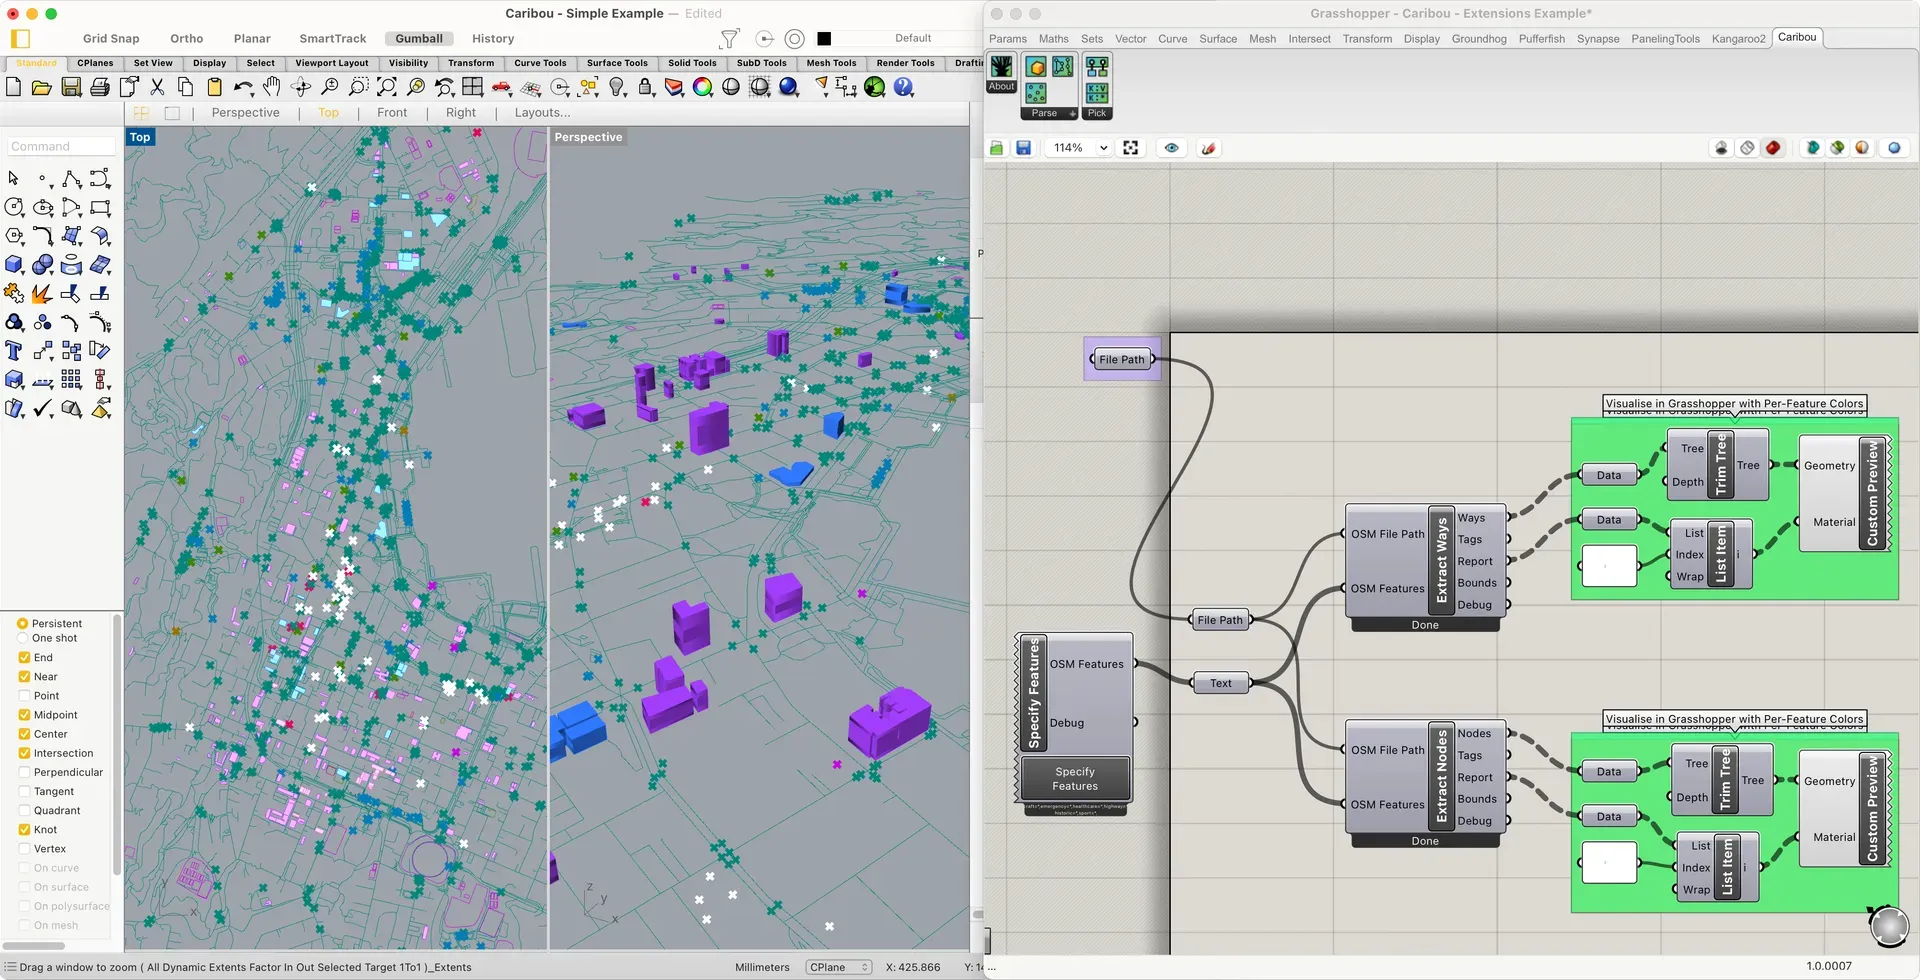Screen dimensions: 1920x980
Task: Select the Rhino print icon
Action: click(100, 87)
